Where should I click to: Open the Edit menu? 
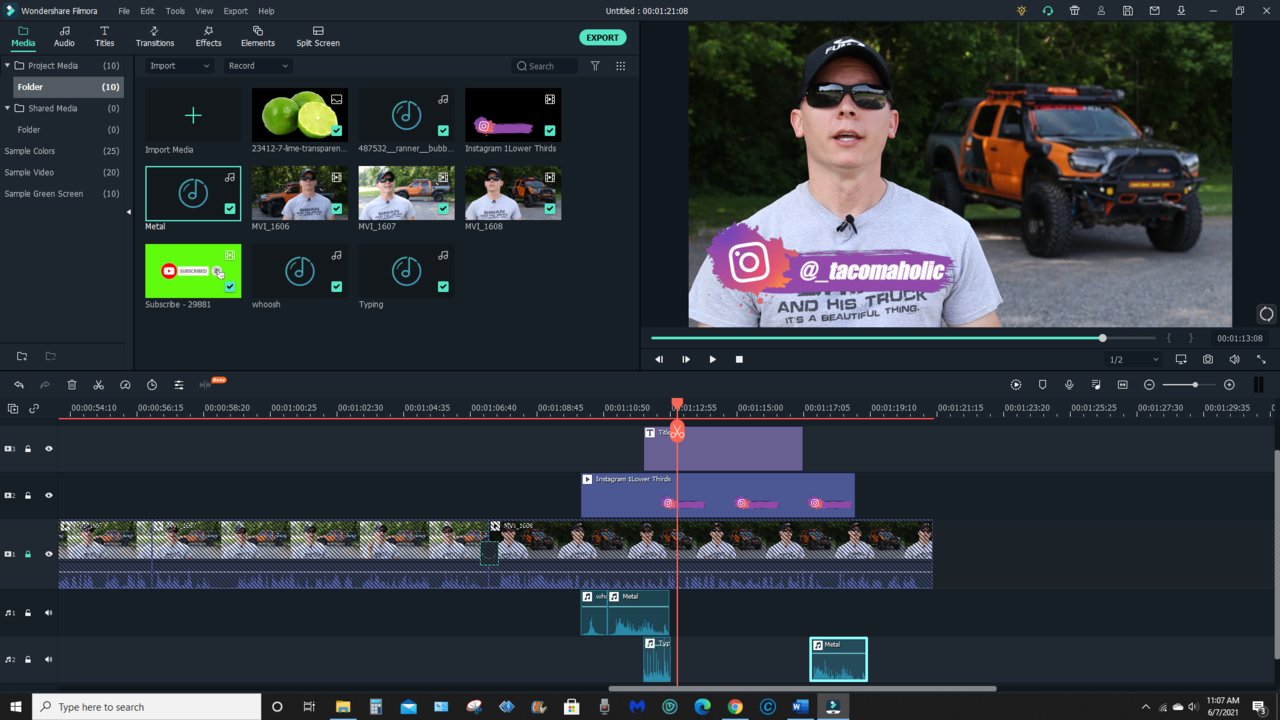click(147, 11)
